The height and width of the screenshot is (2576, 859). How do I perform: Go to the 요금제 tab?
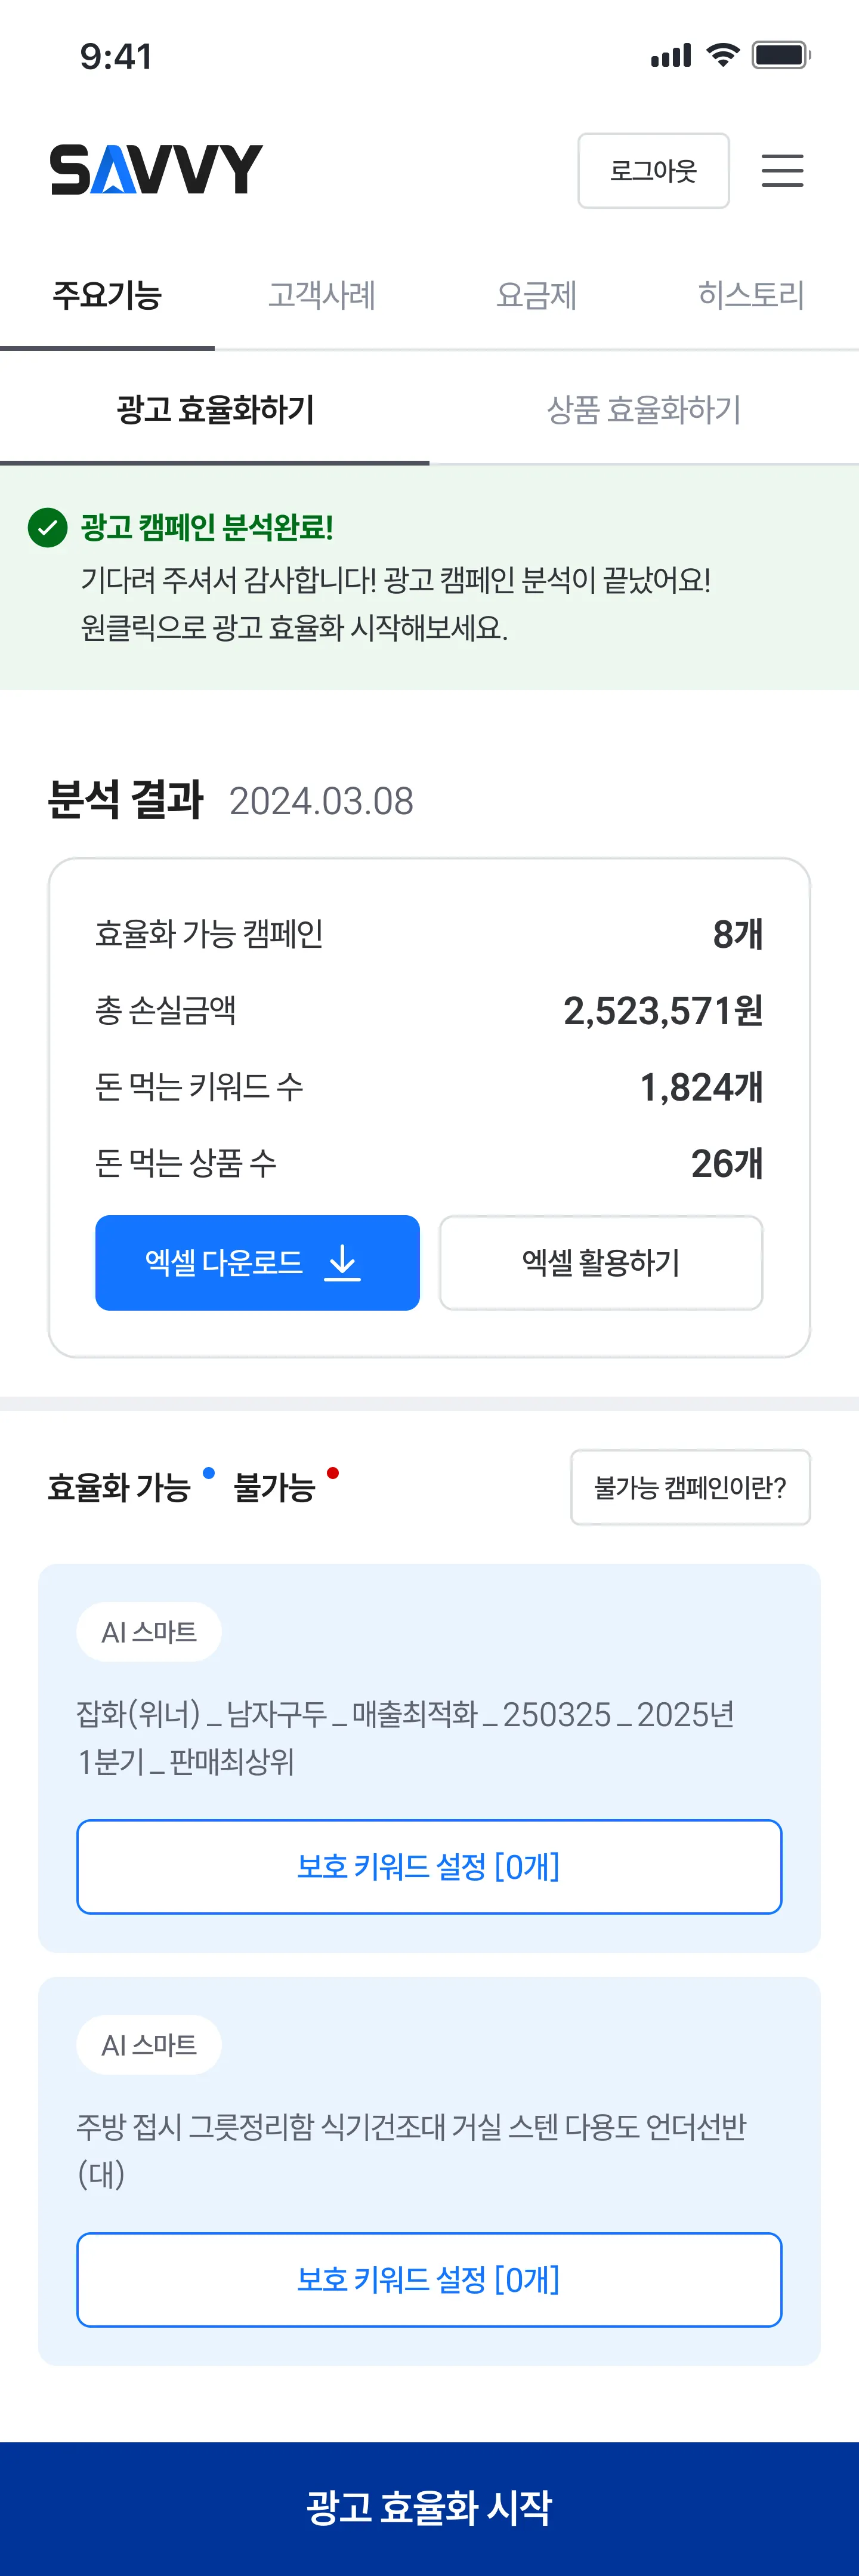click(537, 296)
